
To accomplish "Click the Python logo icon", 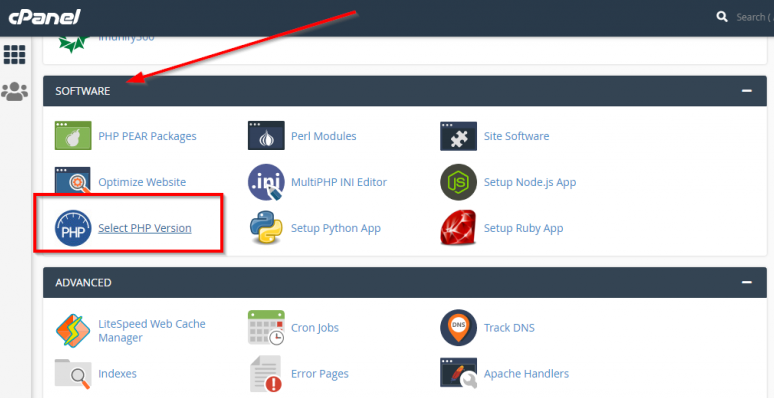I will click(266, 227).
